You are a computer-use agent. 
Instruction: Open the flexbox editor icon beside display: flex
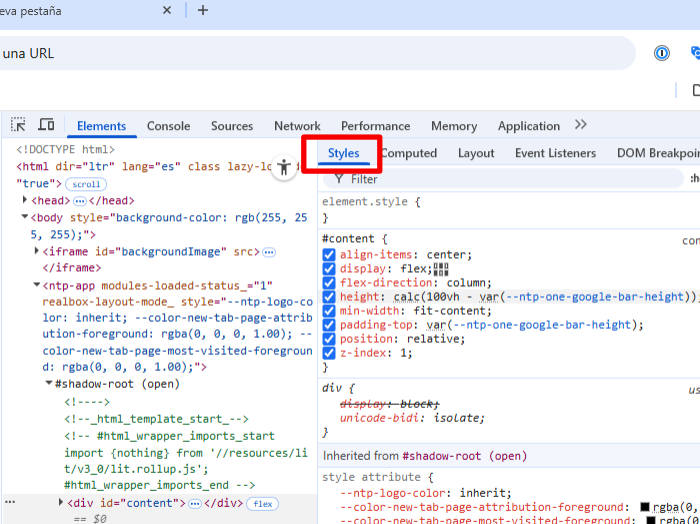tap(441, 269)
